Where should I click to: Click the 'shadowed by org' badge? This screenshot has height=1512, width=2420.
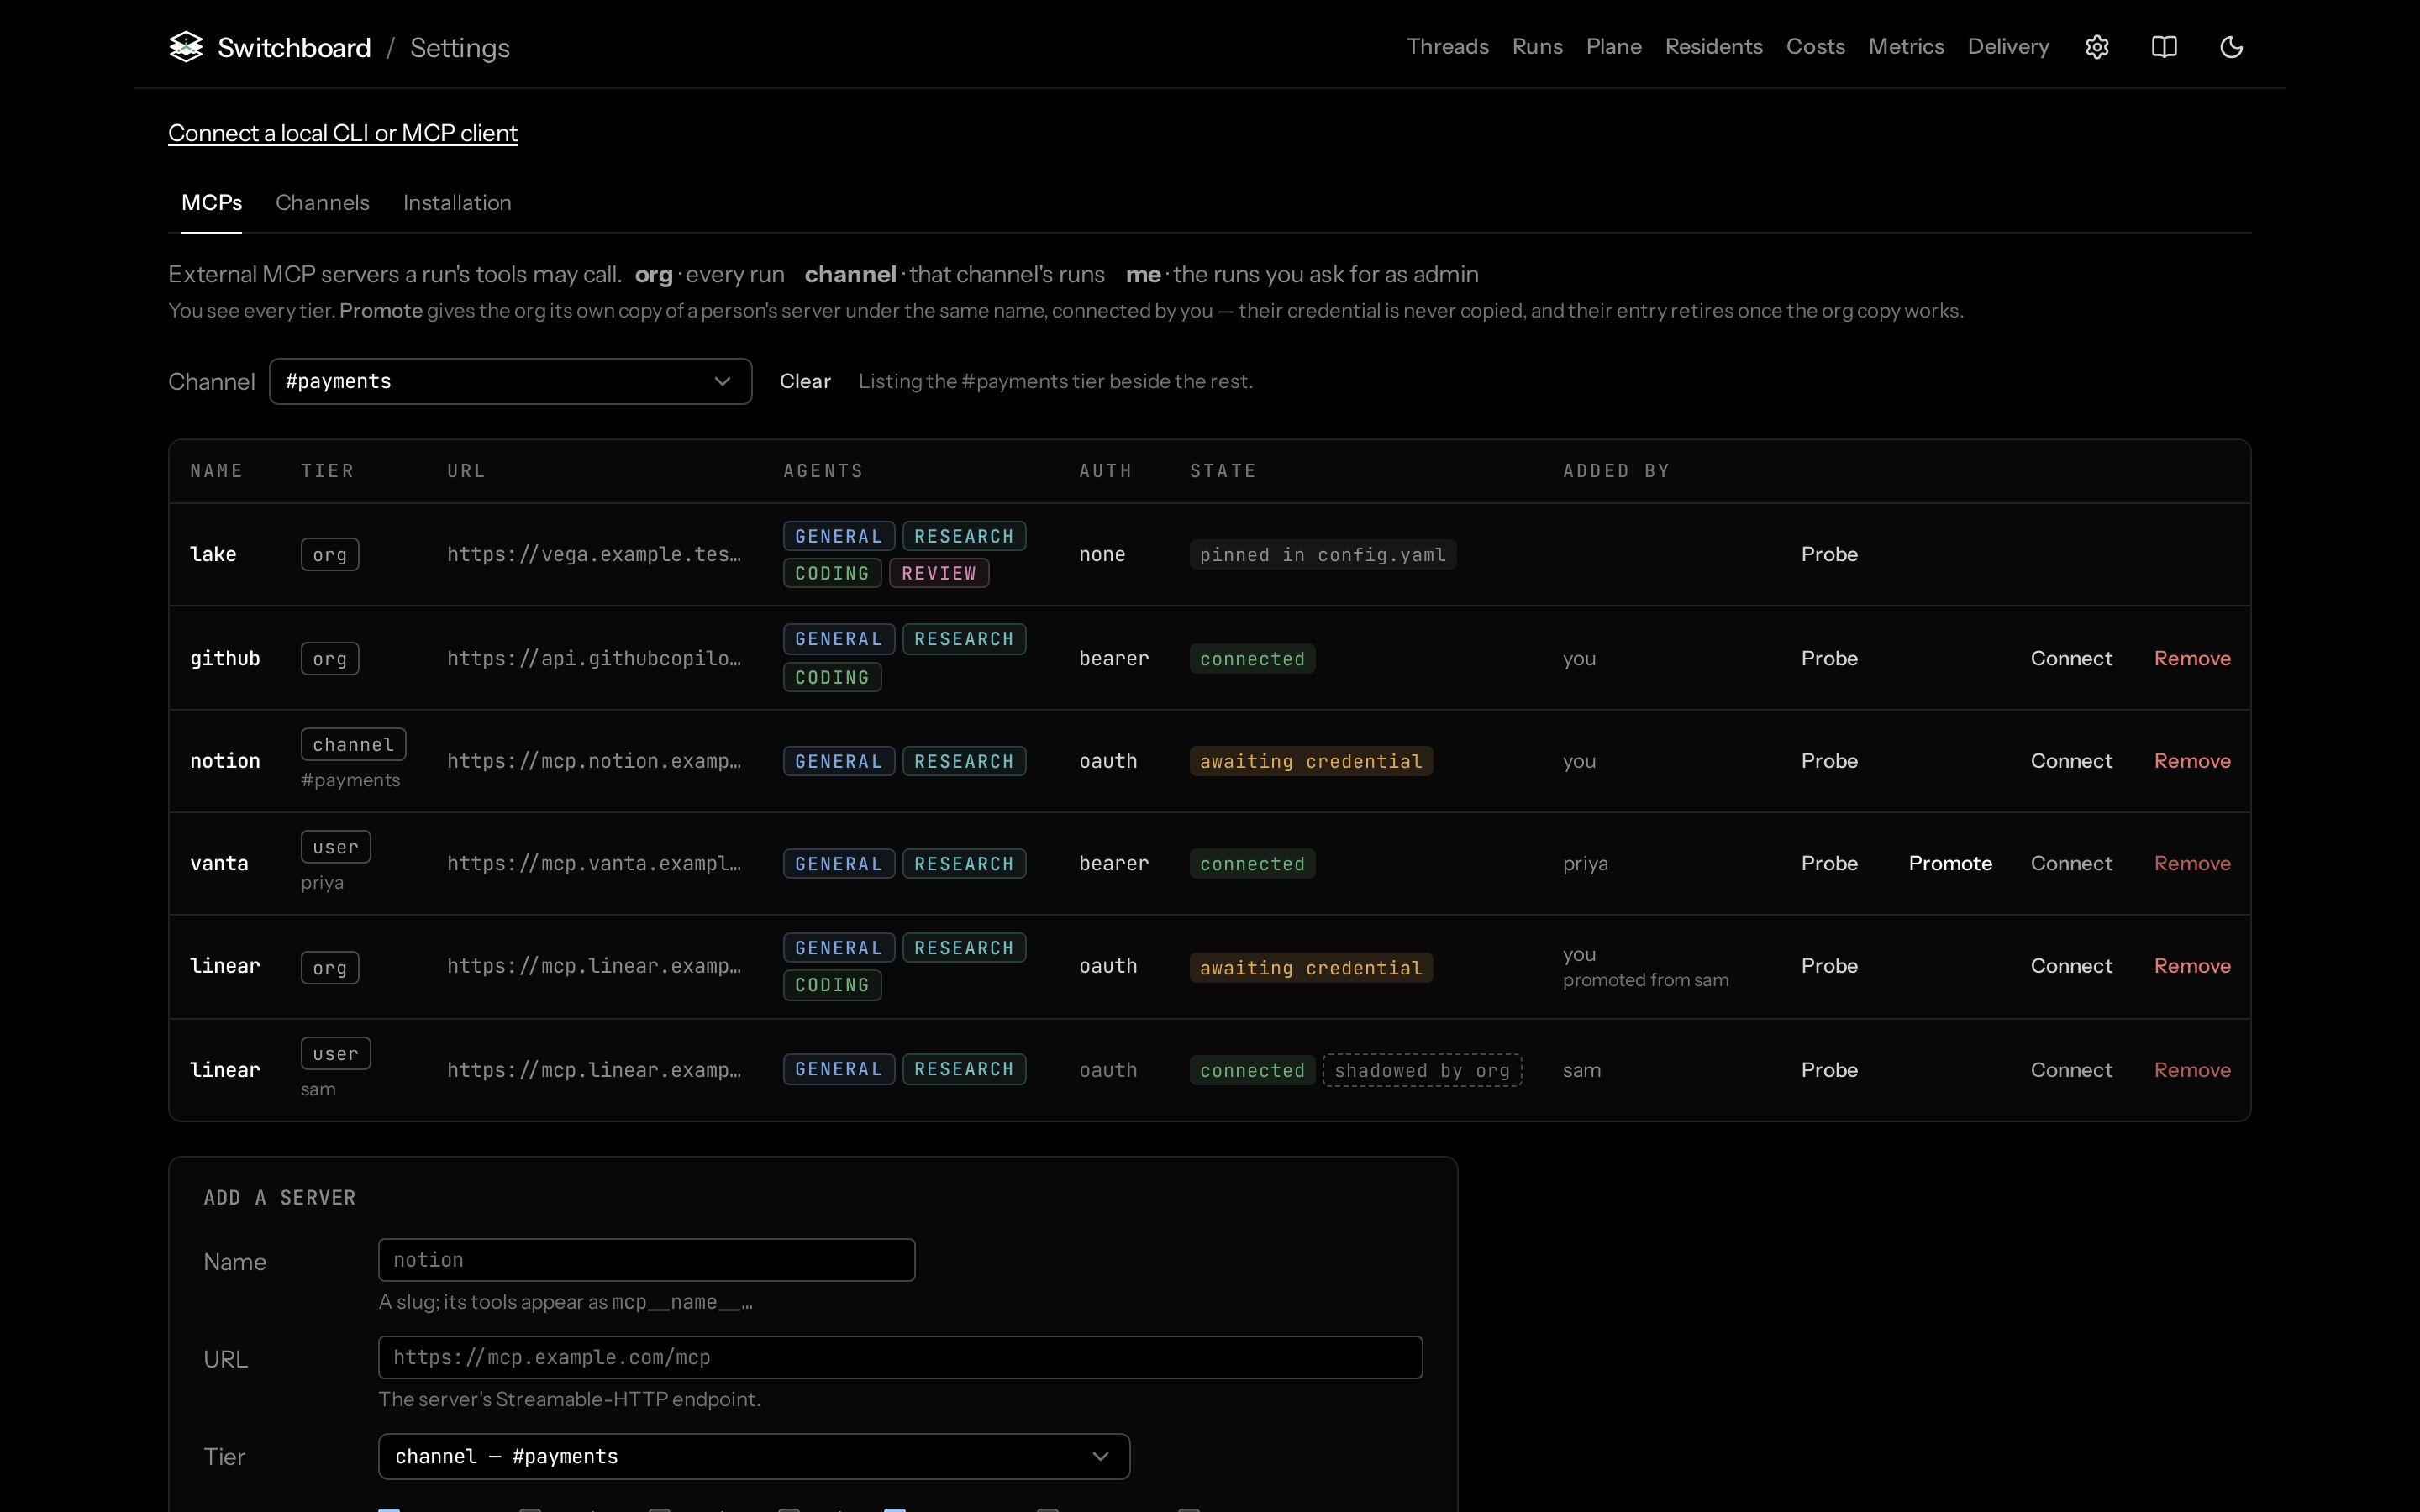tap(1422, 1070)
